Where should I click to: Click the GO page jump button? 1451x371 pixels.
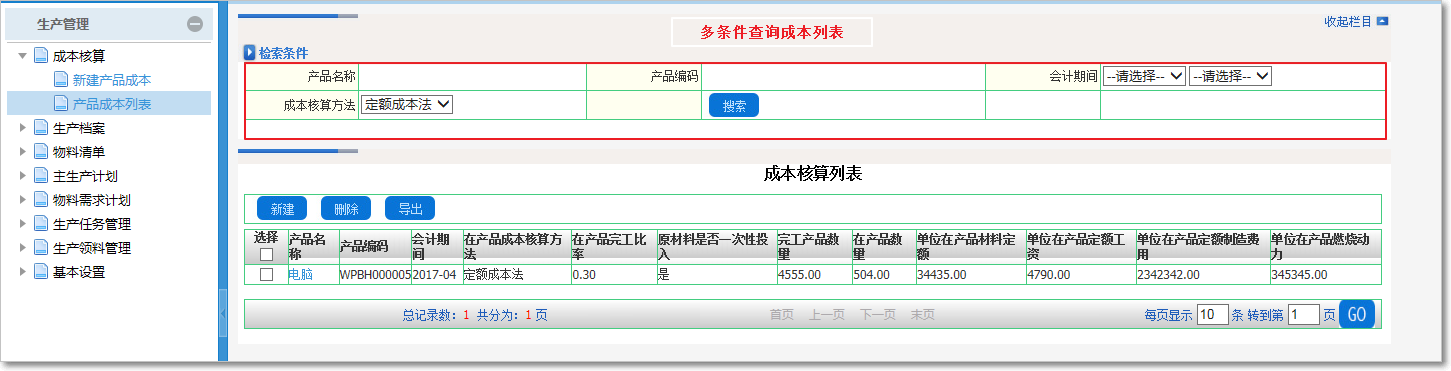(1357, 314)
